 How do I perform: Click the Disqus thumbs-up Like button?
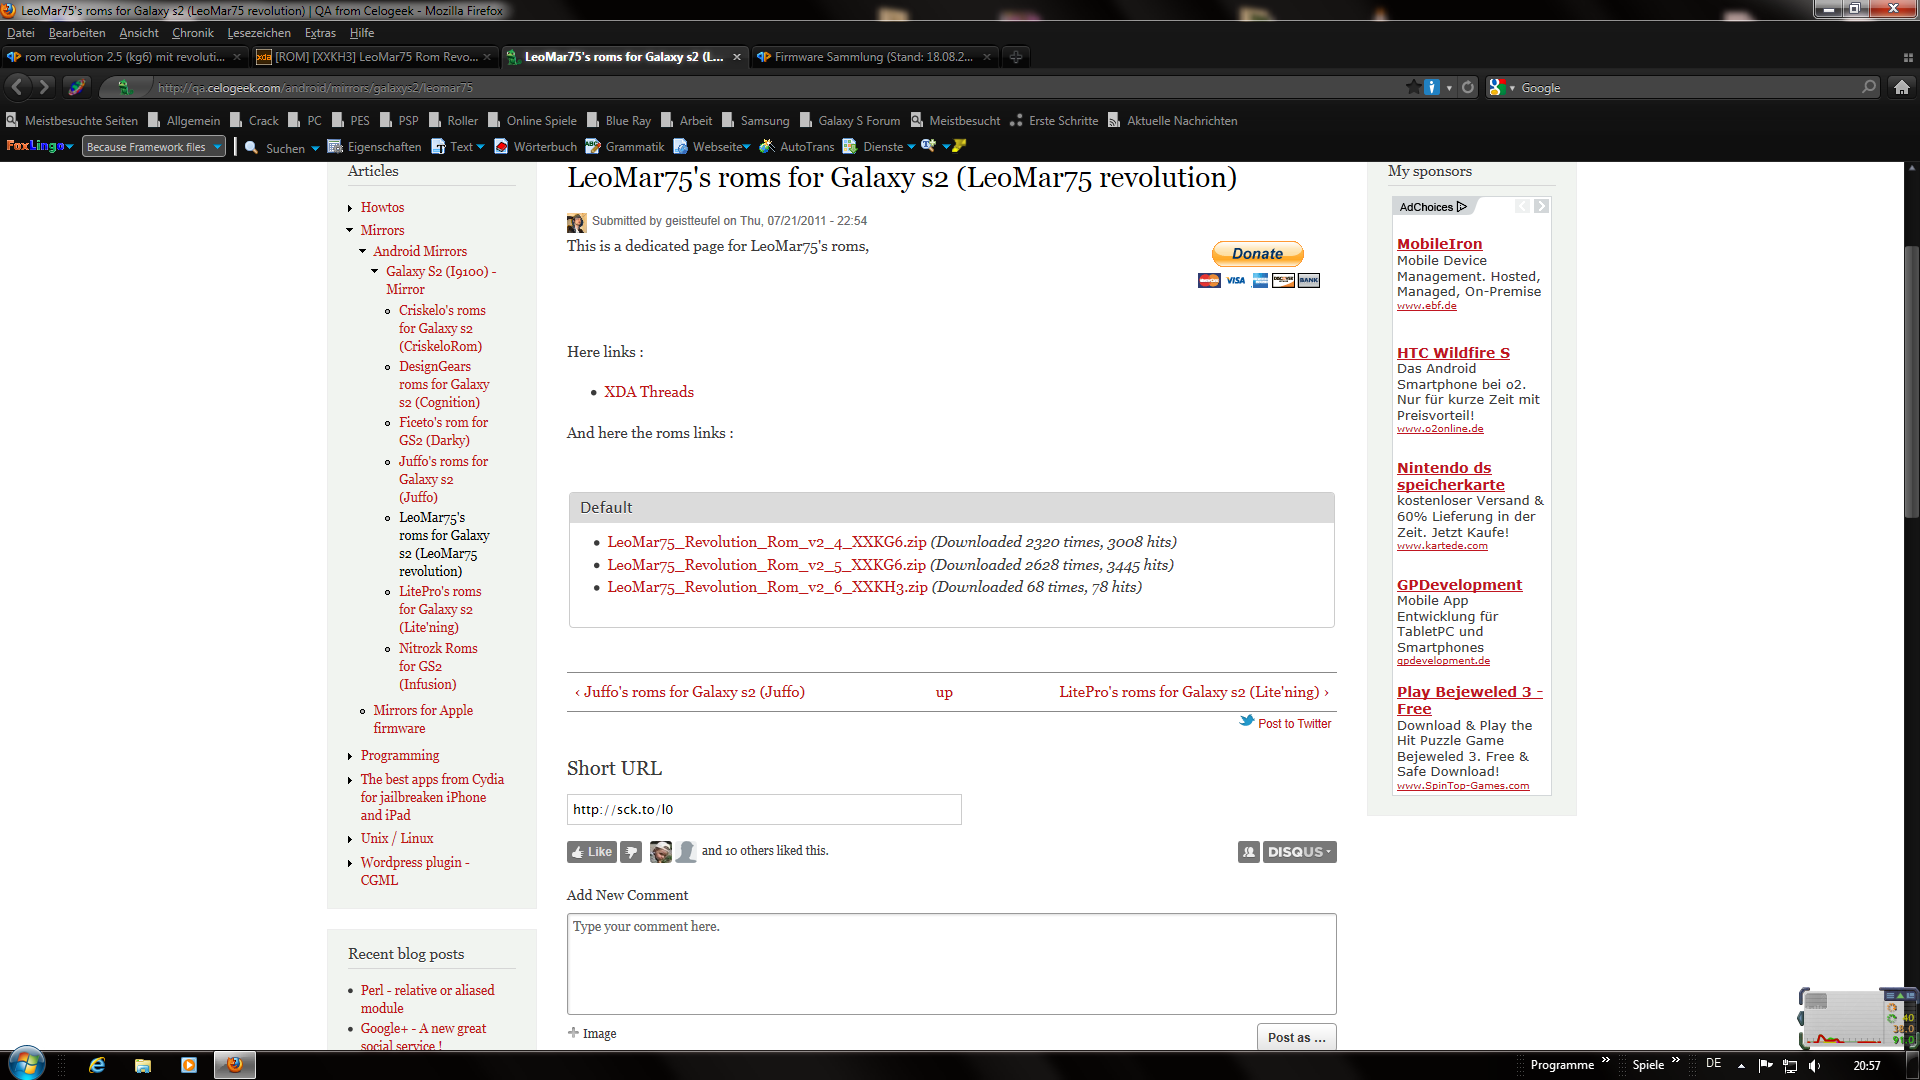click(591, 852)
